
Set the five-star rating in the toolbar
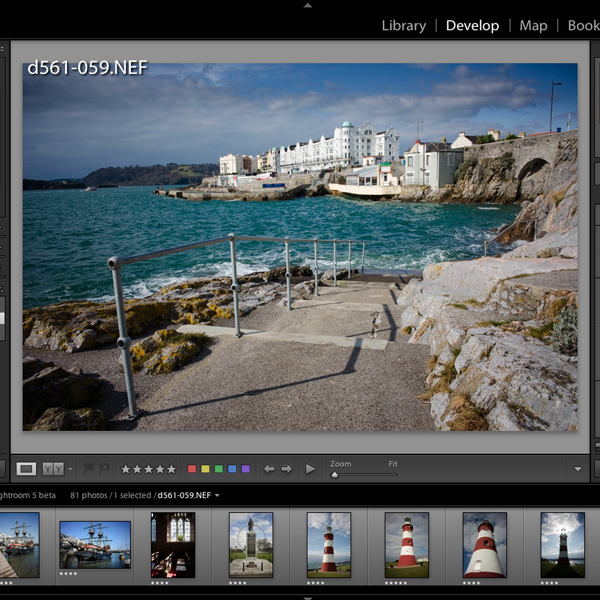point(171,468)
